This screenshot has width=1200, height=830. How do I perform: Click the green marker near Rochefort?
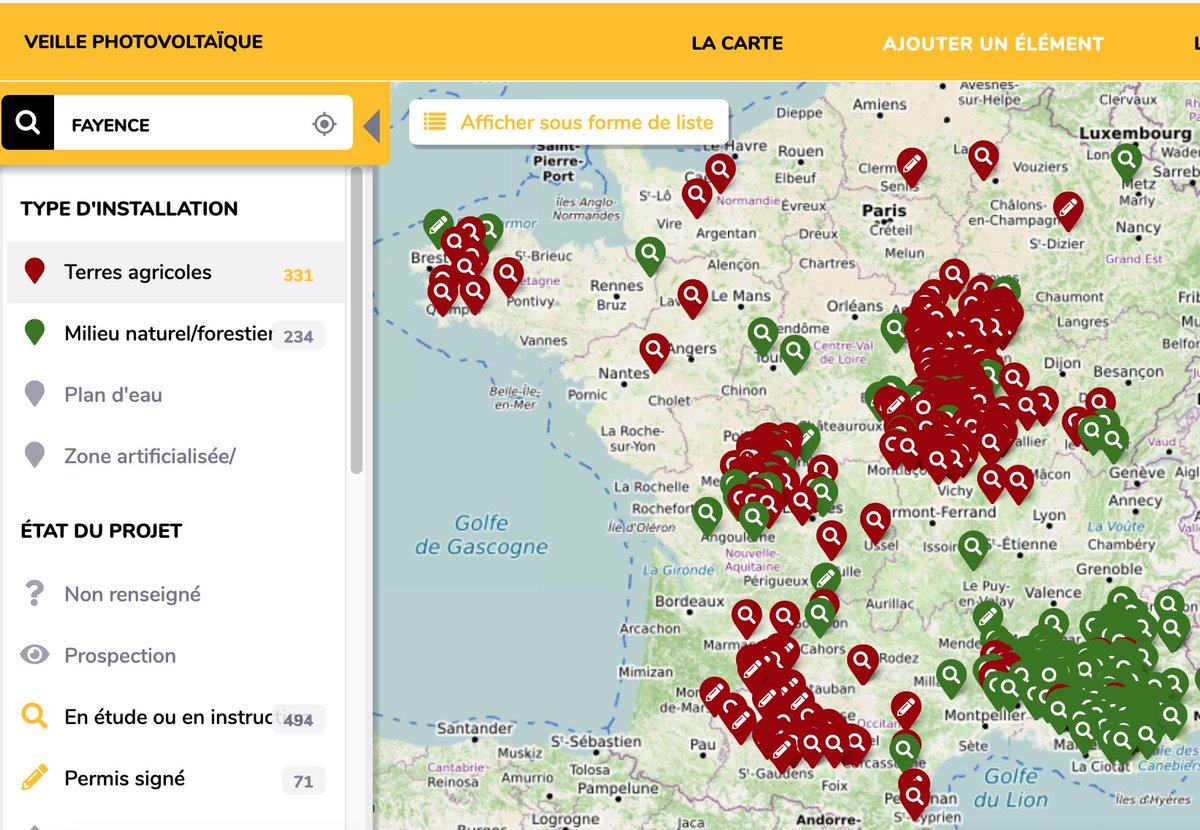(x=707, y=517)
